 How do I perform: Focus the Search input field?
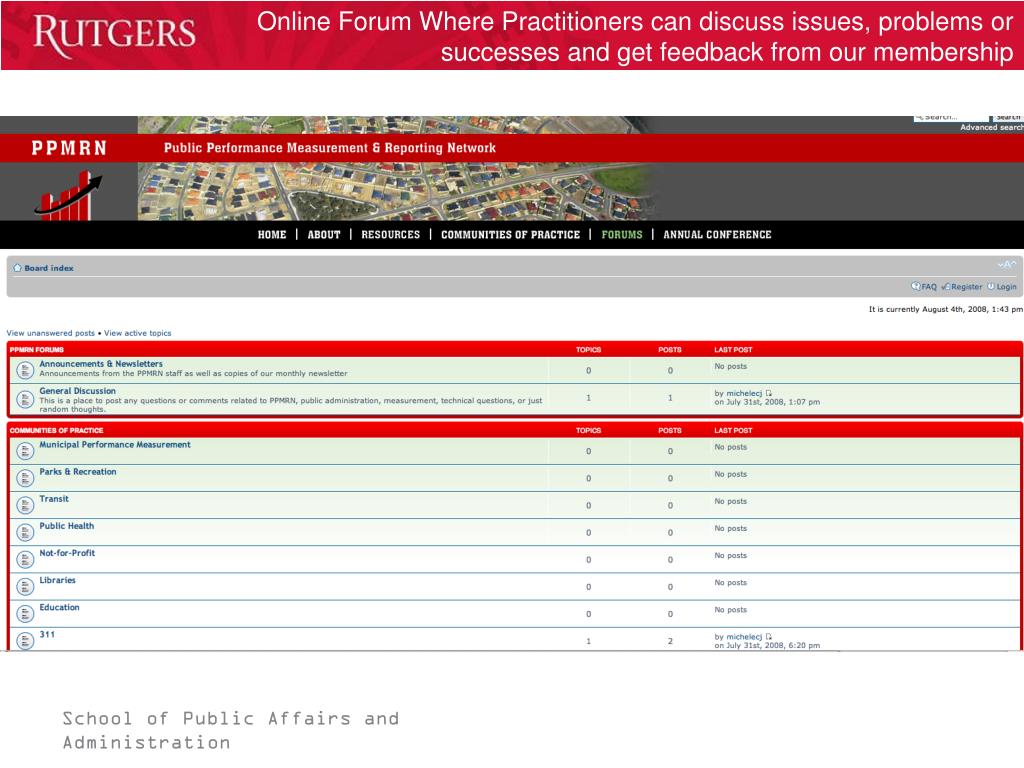(950, 118)
